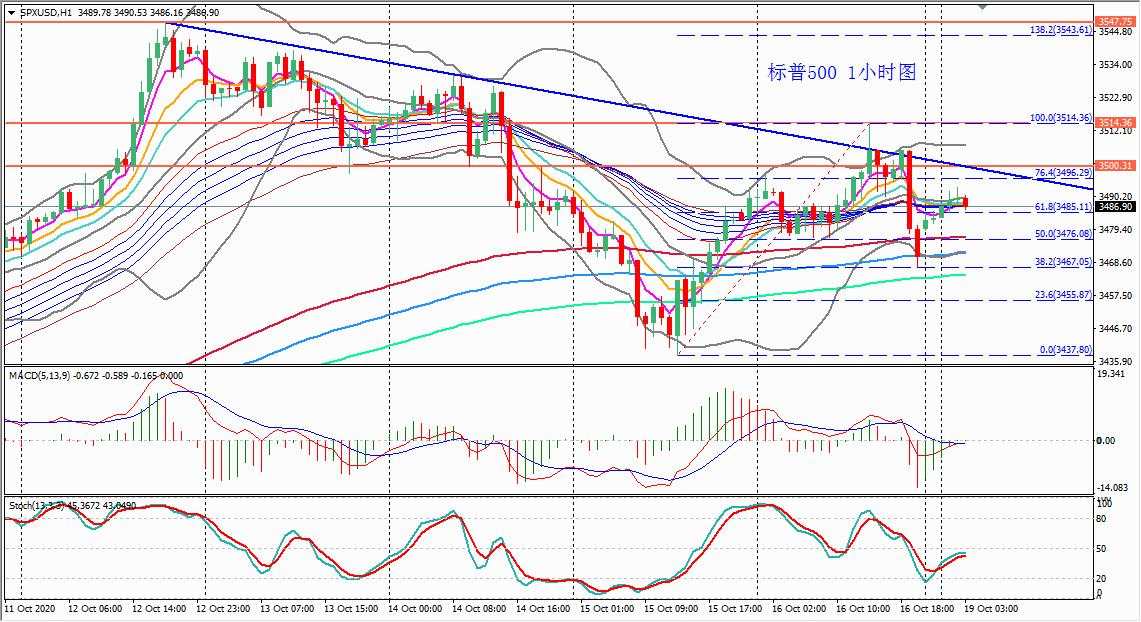Select the 38.2(3467.05) Fibonacci level label
Viewport: 1141px width, 622px height.
pyautogui.click(x=1063, y=261)
